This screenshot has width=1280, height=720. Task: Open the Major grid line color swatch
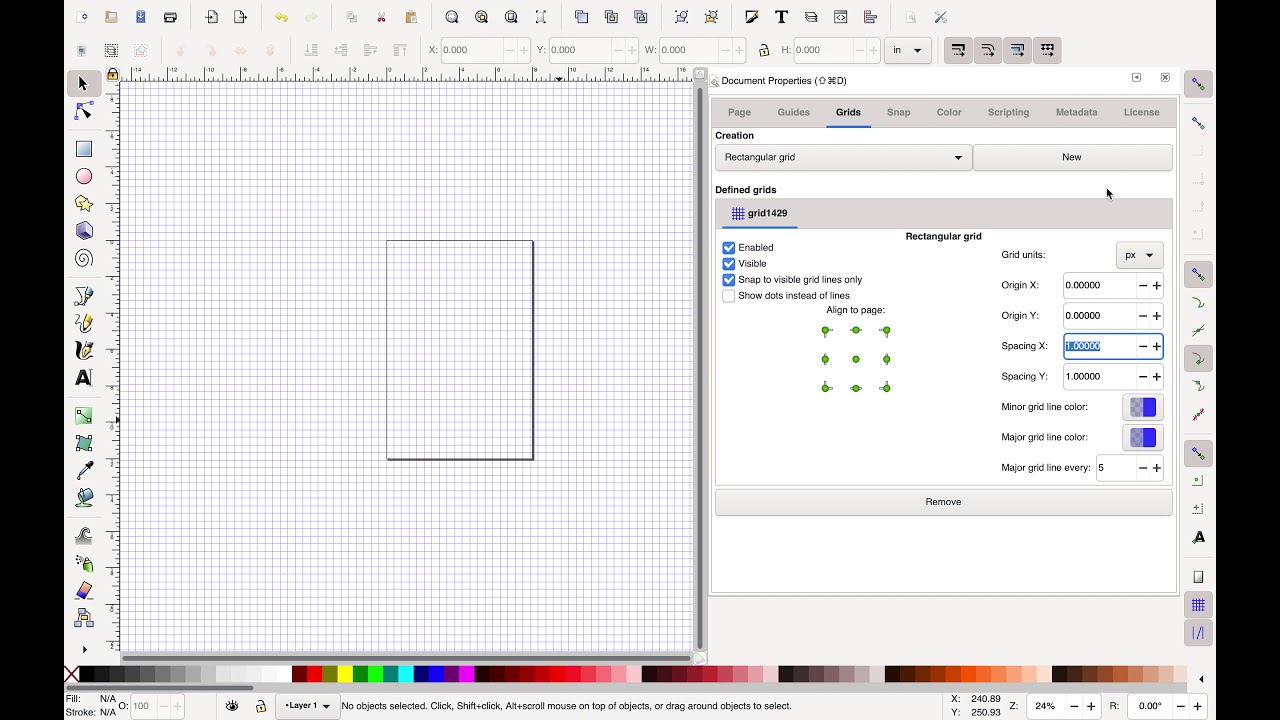pos(1143,438)
